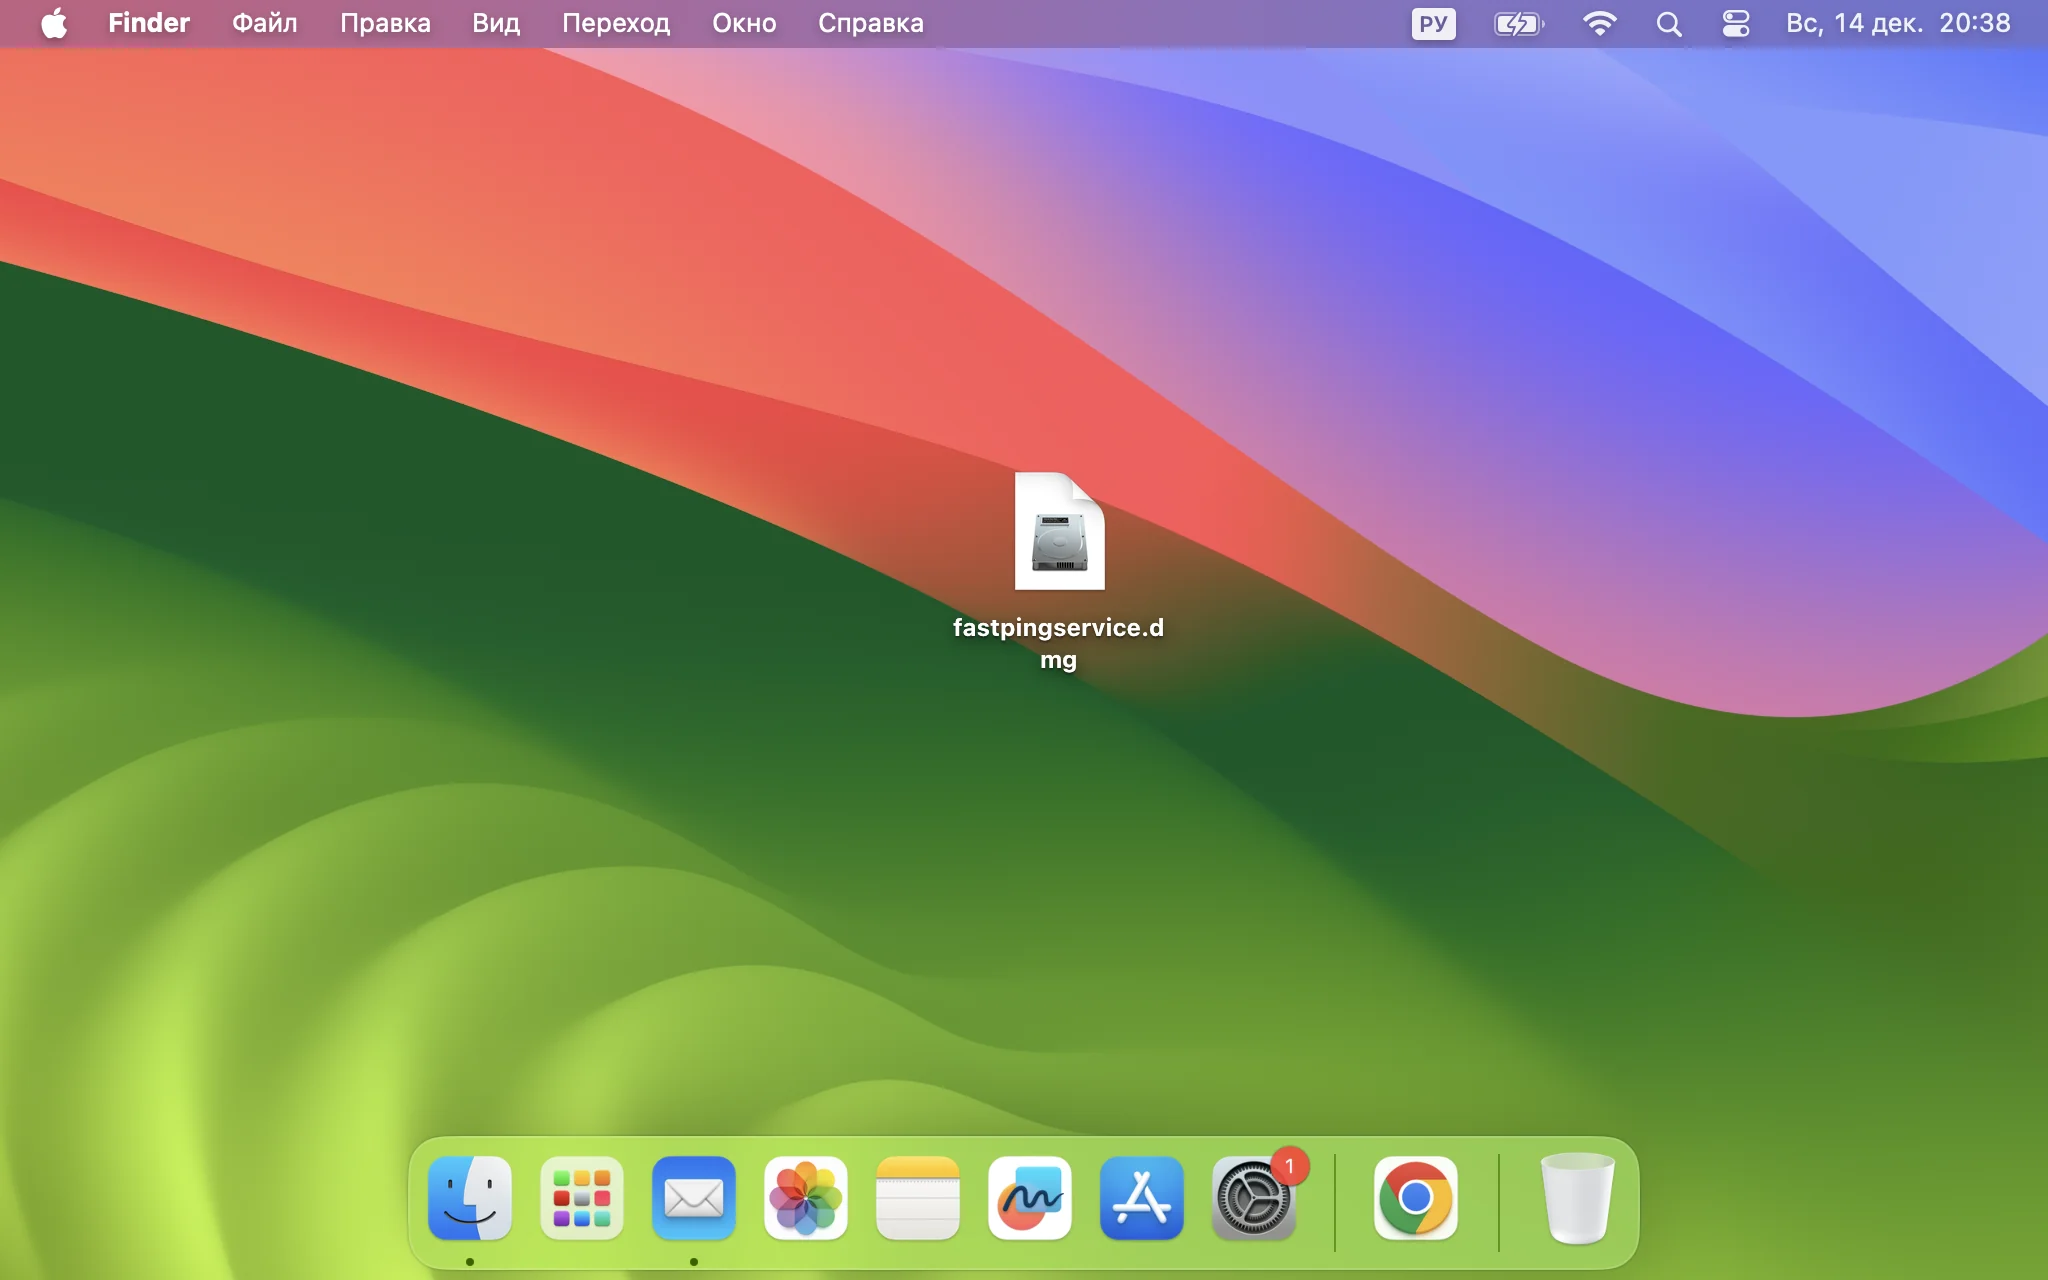Open the Trash in the Dock

pyautogui.click(x=1578, y=1198)
